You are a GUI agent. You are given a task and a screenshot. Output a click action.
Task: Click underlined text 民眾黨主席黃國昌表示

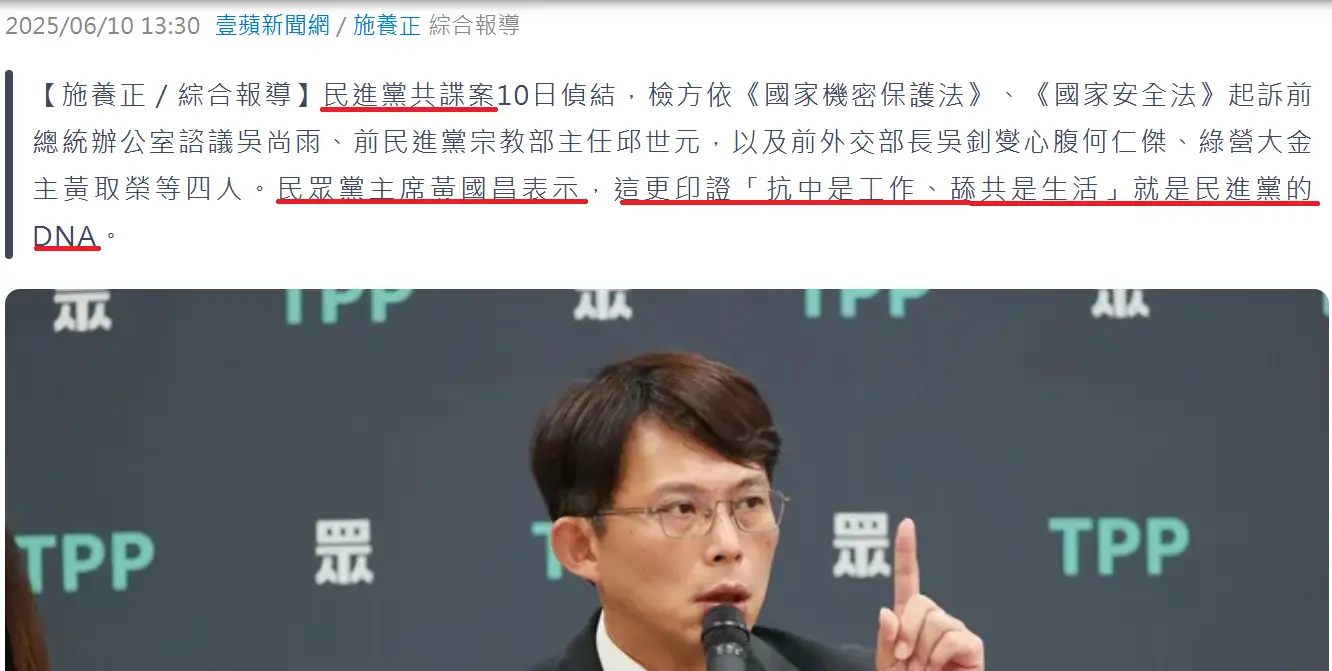pos(432,189)
